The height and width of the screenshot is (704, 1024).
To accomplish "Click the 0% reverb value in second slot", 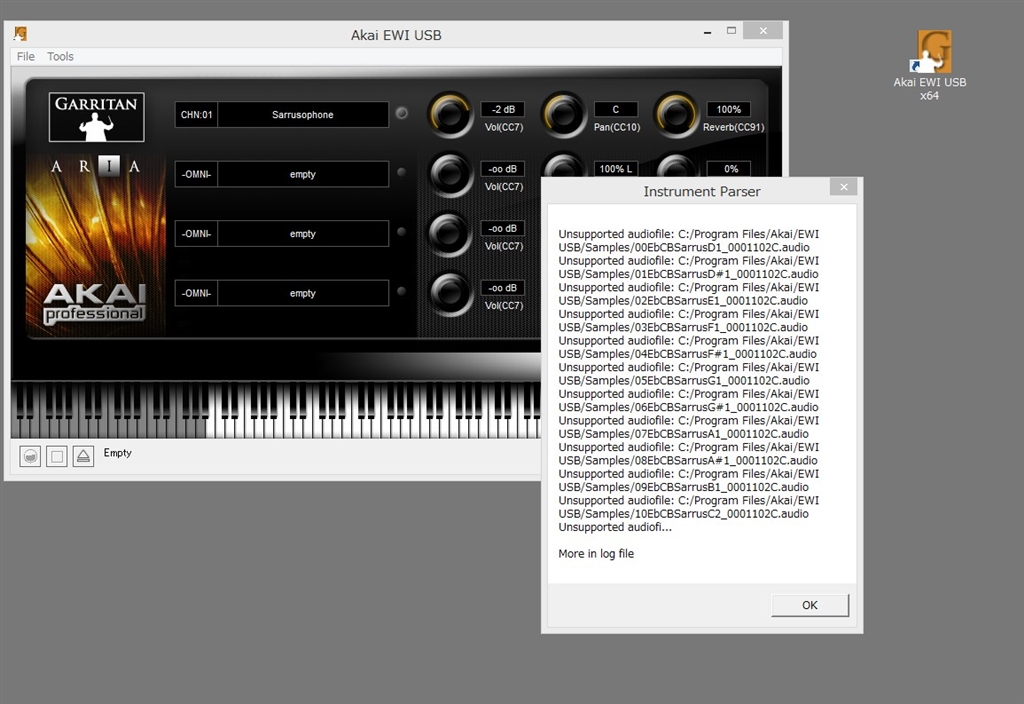I will (x=729, y=168).
